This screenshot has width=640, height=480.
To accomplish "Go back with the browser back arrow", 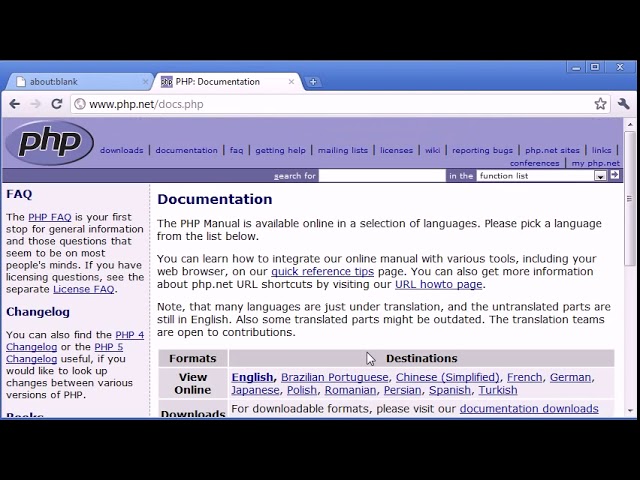I will point(15,104).
